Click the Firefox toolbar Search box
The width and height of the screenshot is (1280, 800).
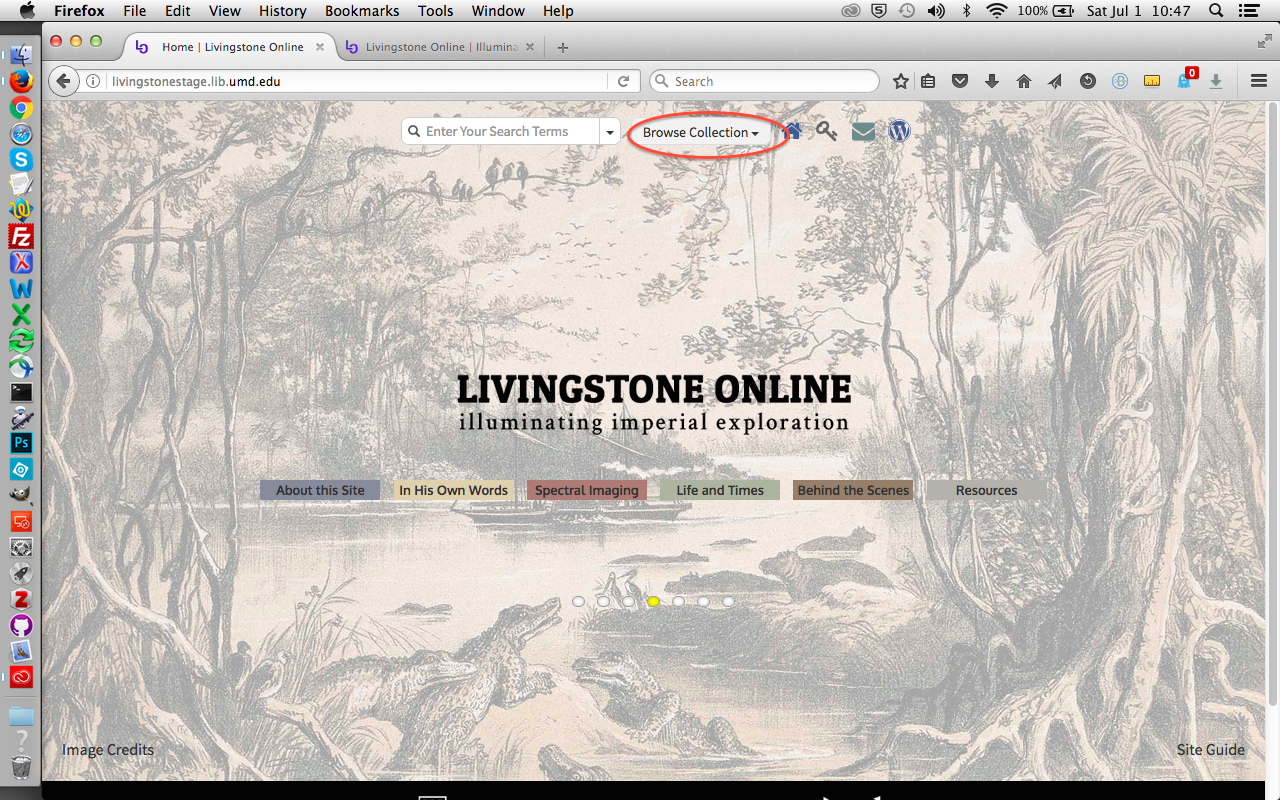pos(765,81)
